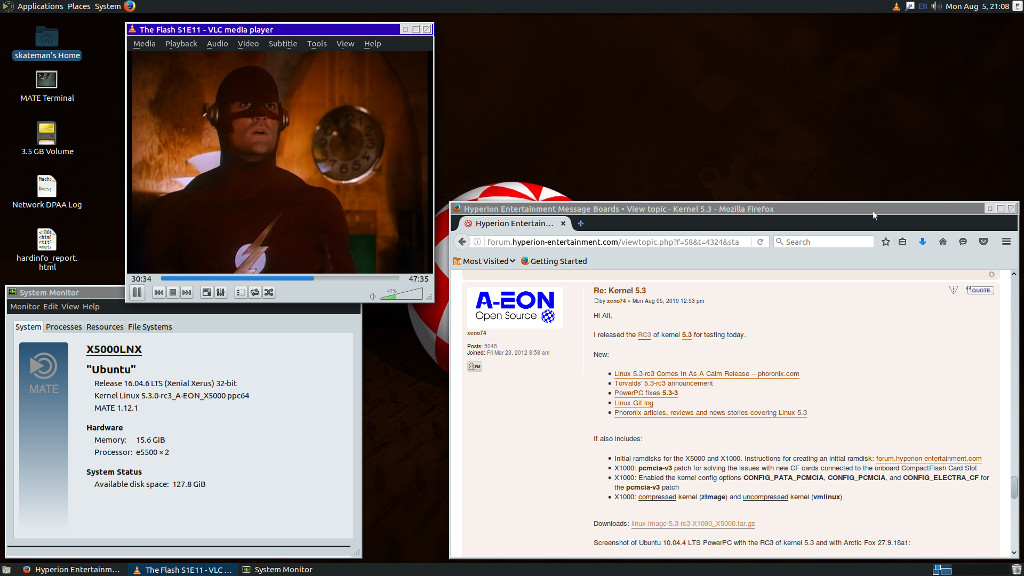1024x576 pixels.
Task: Open the VLC Audio menu
Action: [217, 44]
